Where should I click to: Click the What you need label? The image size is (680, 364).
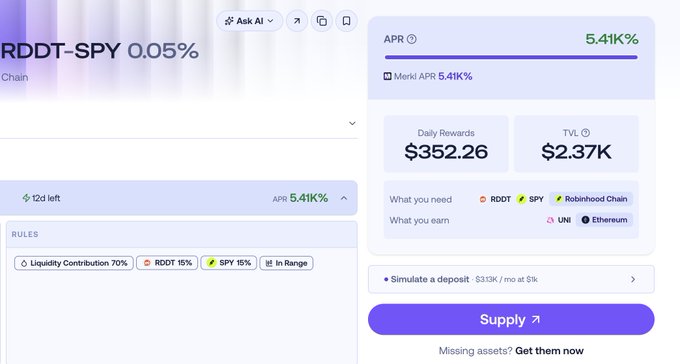(x=420, y=200)
